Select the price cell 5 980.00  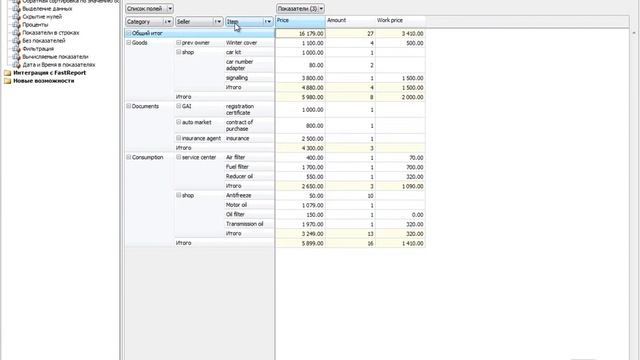click(x=300, y=97)
